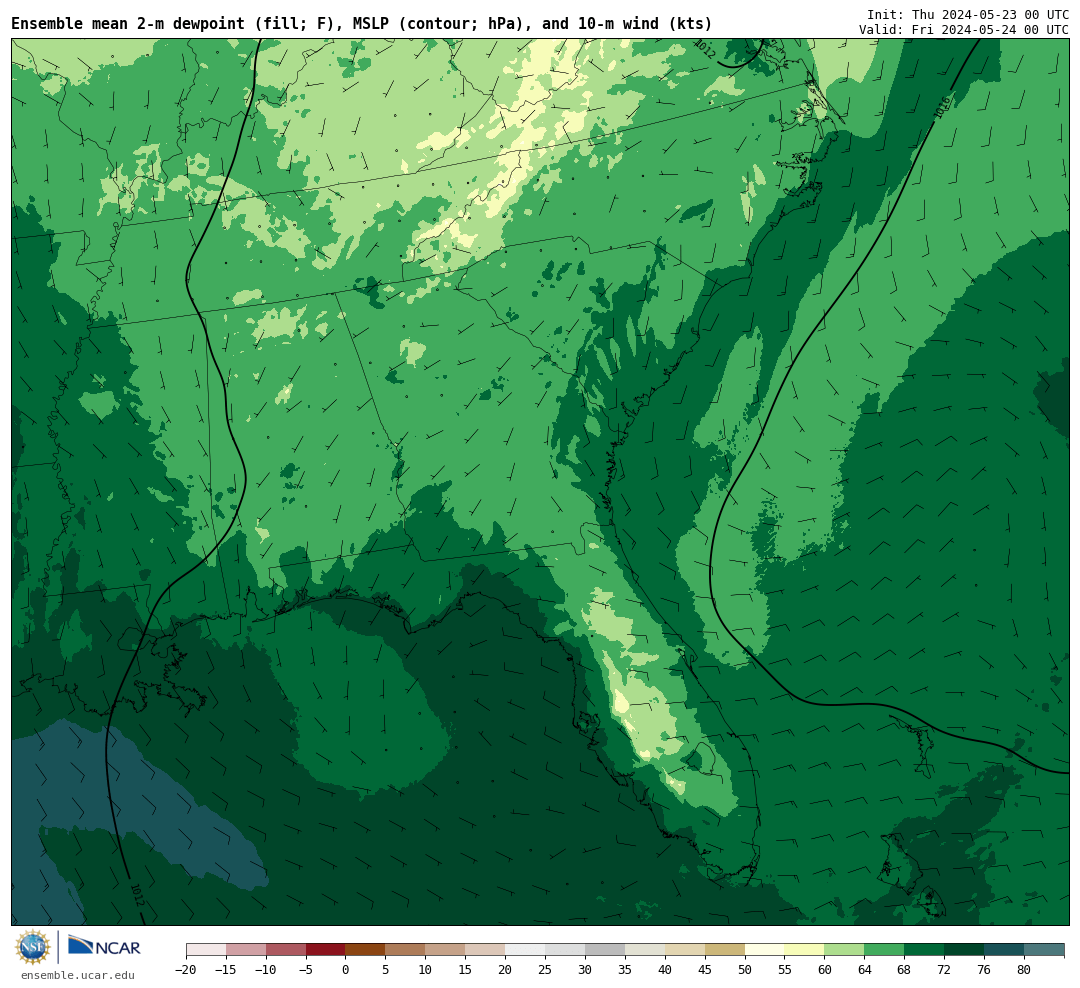Click the 76 colorbar tick label

click(x=985, y=970)
